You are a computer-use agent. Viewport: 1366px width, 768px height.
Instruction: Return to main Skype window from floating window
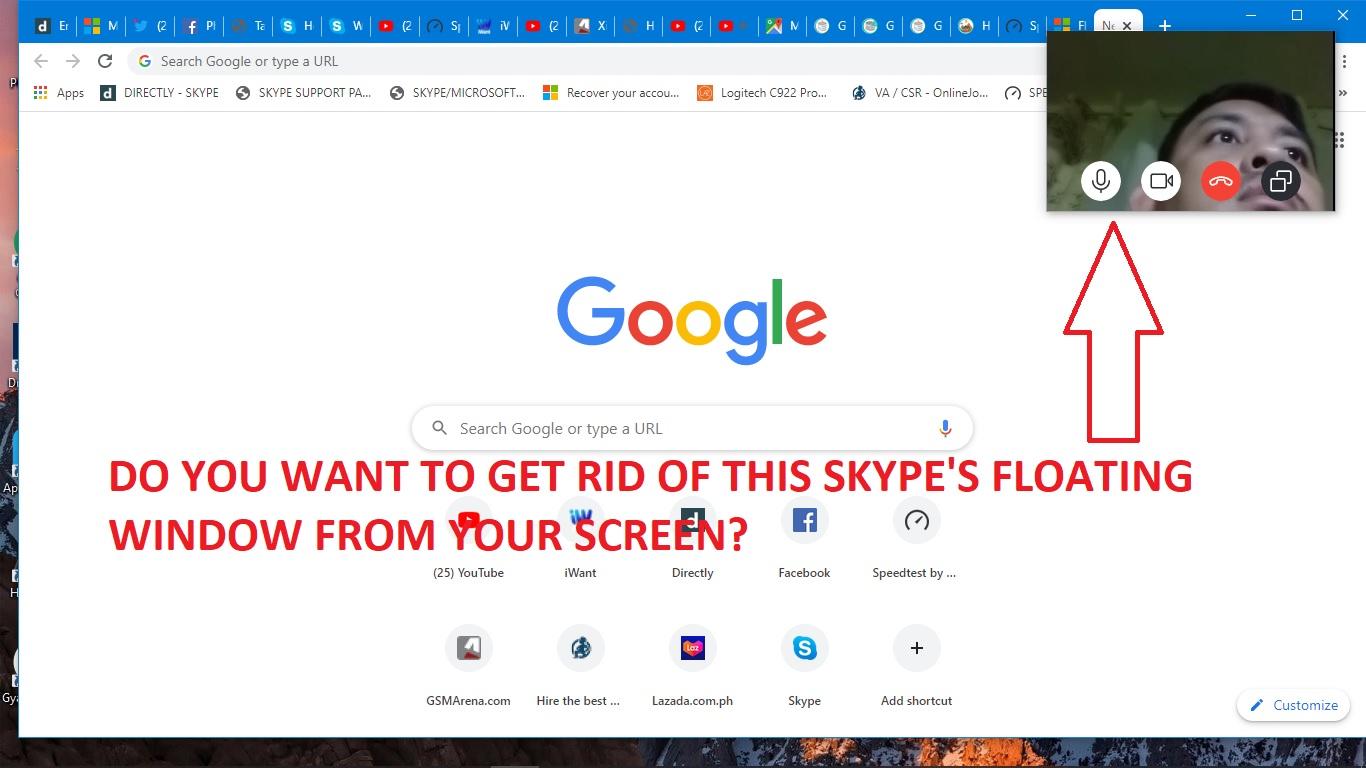click(x=1280, y=181)
